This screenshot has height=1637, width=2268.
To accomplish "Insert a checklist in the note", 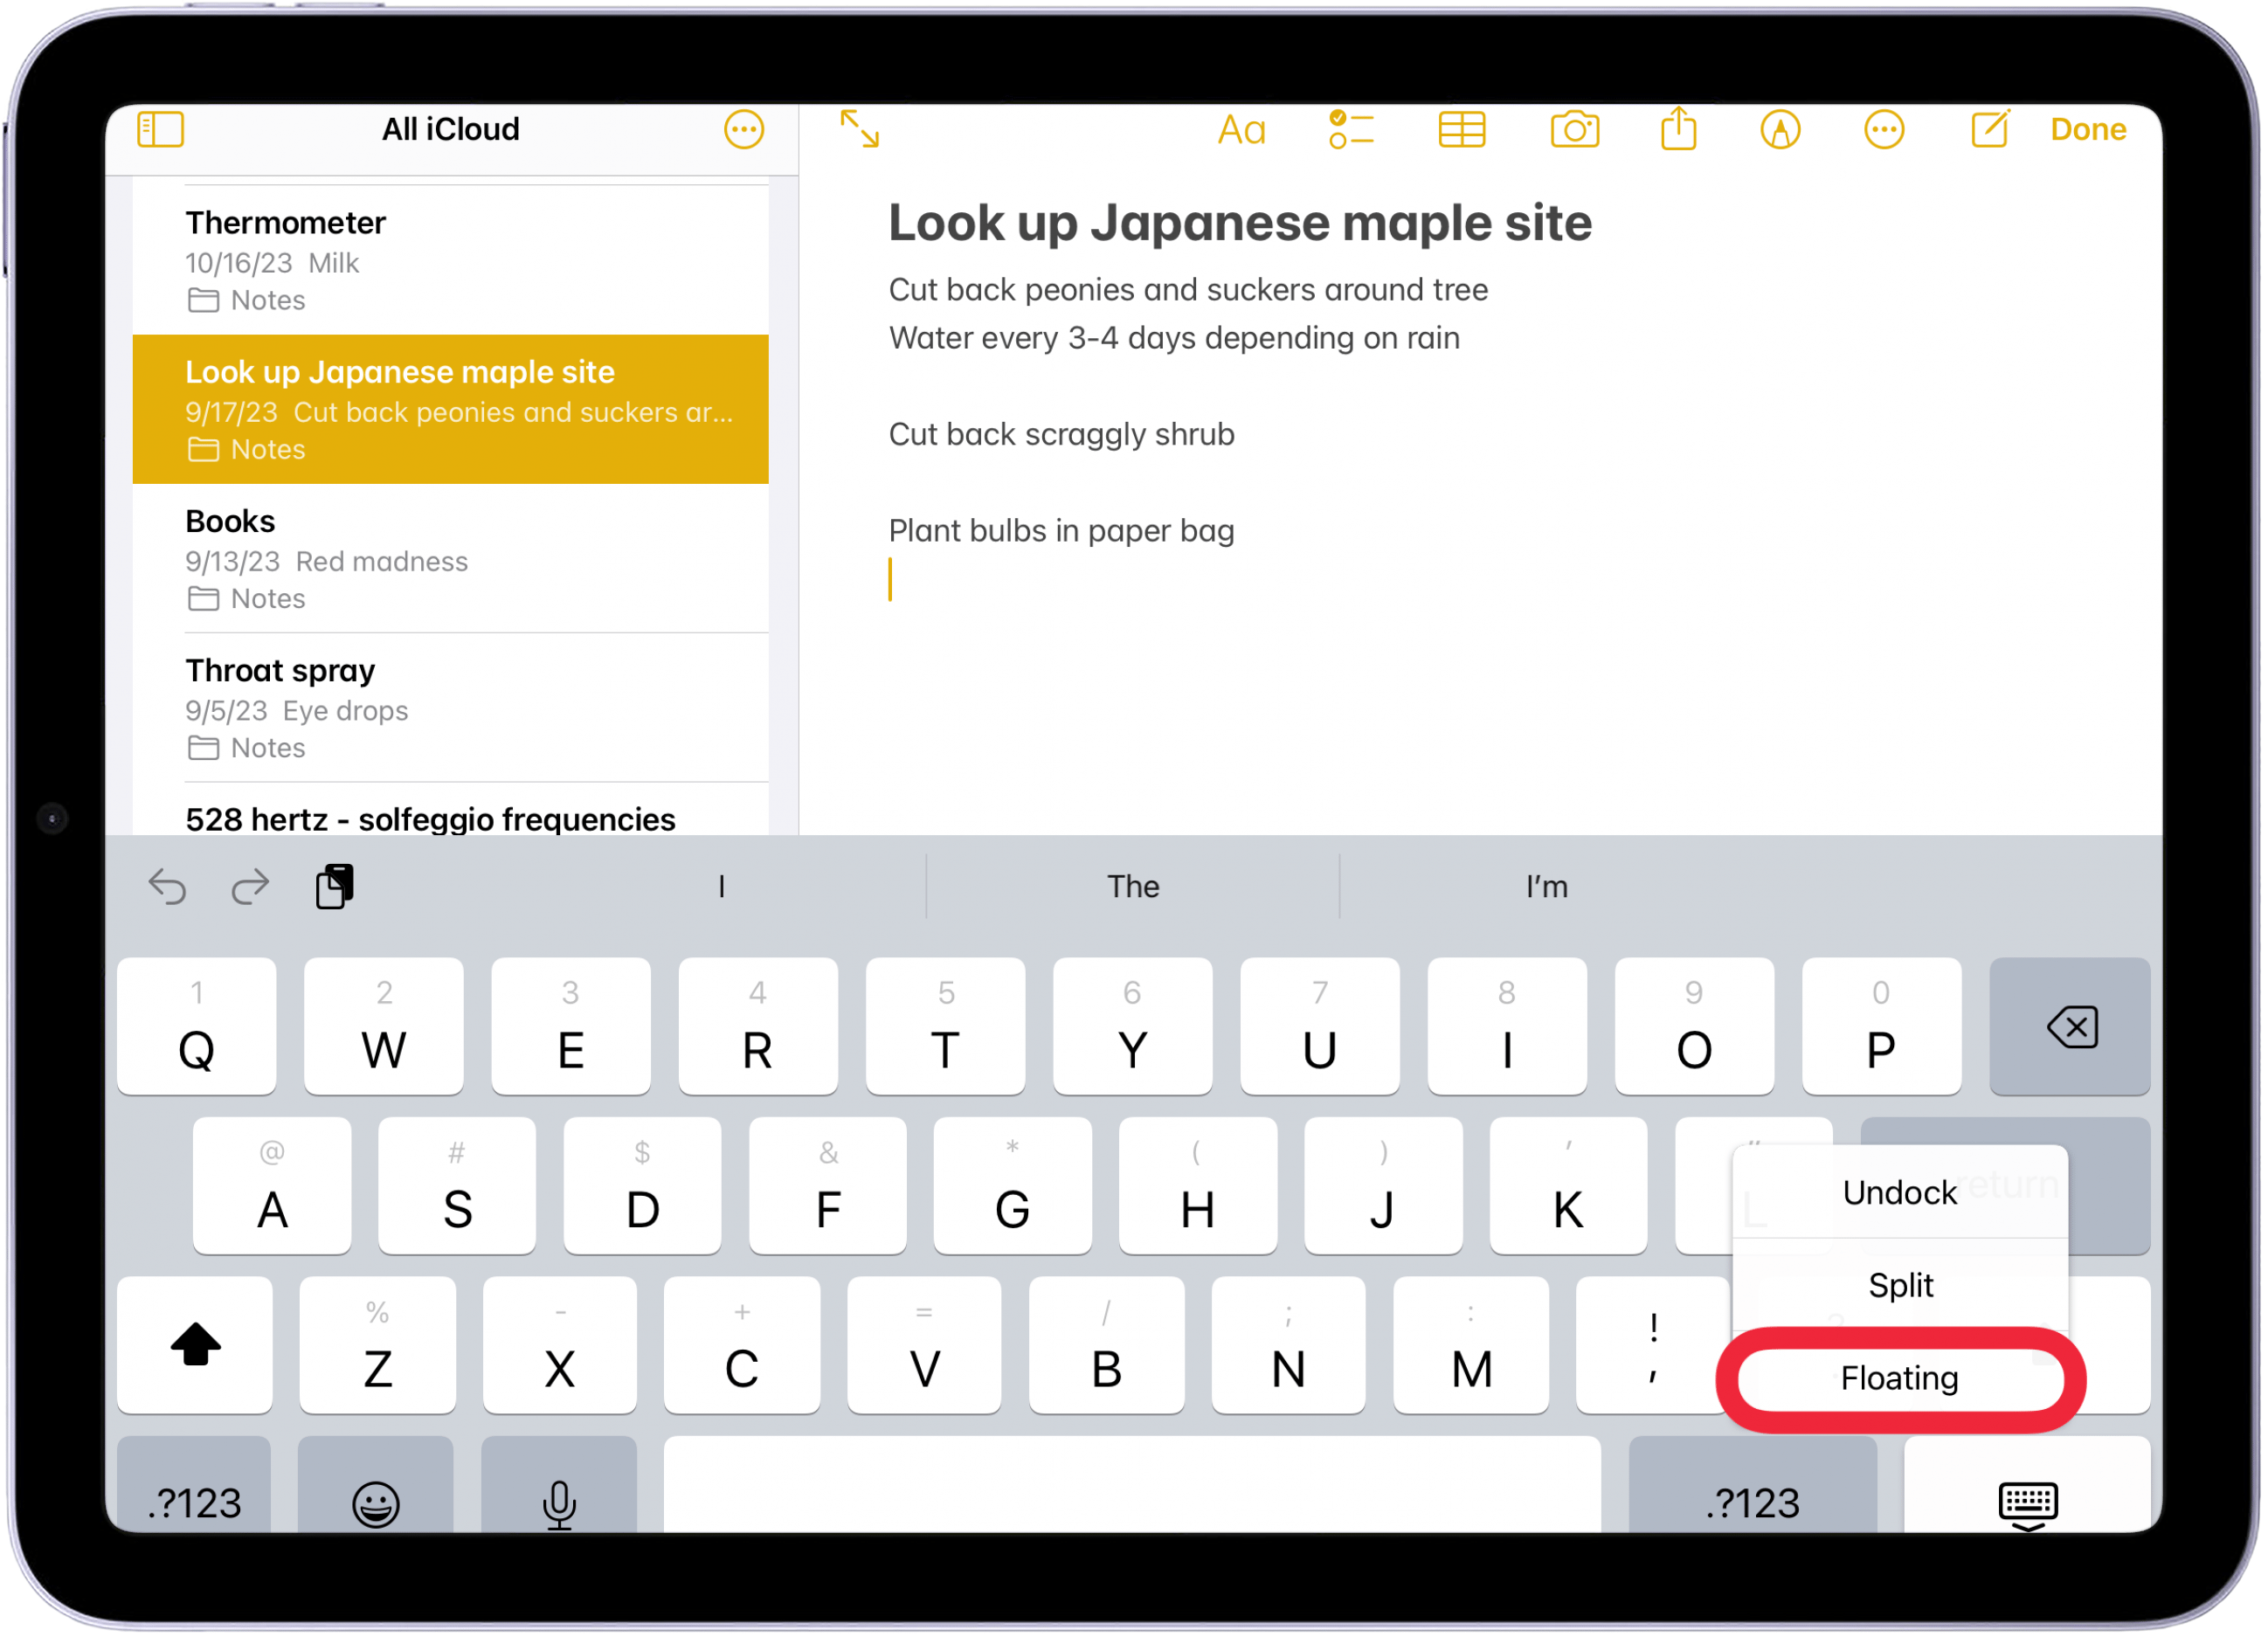I will click(x=1351, y=129).
